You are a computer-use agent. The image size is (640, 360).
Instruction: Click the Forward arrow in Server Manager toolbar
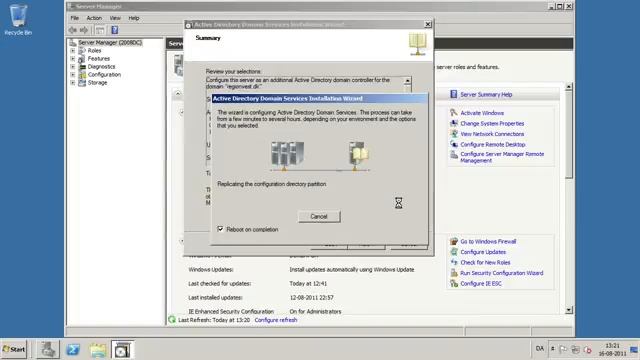[84, 30]
